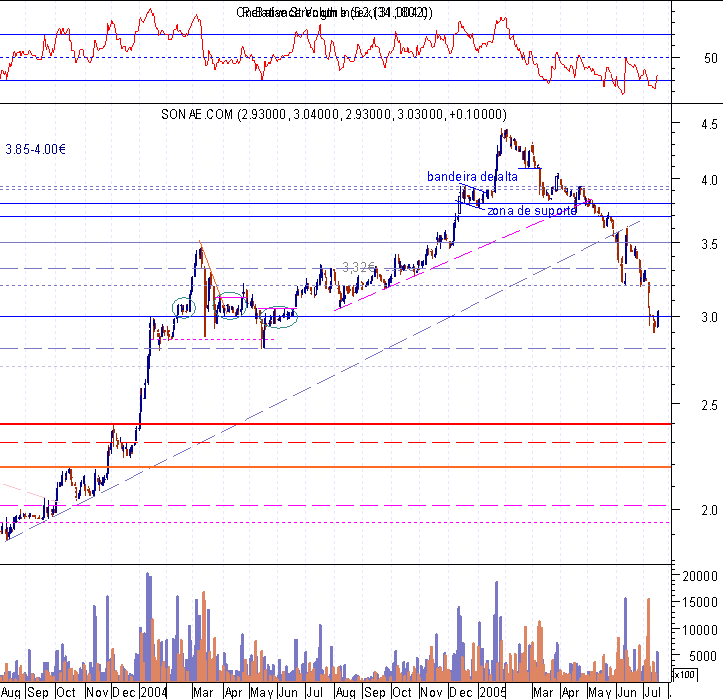
Task: Click the Mar label right after 2005
Action: [543, 692]
